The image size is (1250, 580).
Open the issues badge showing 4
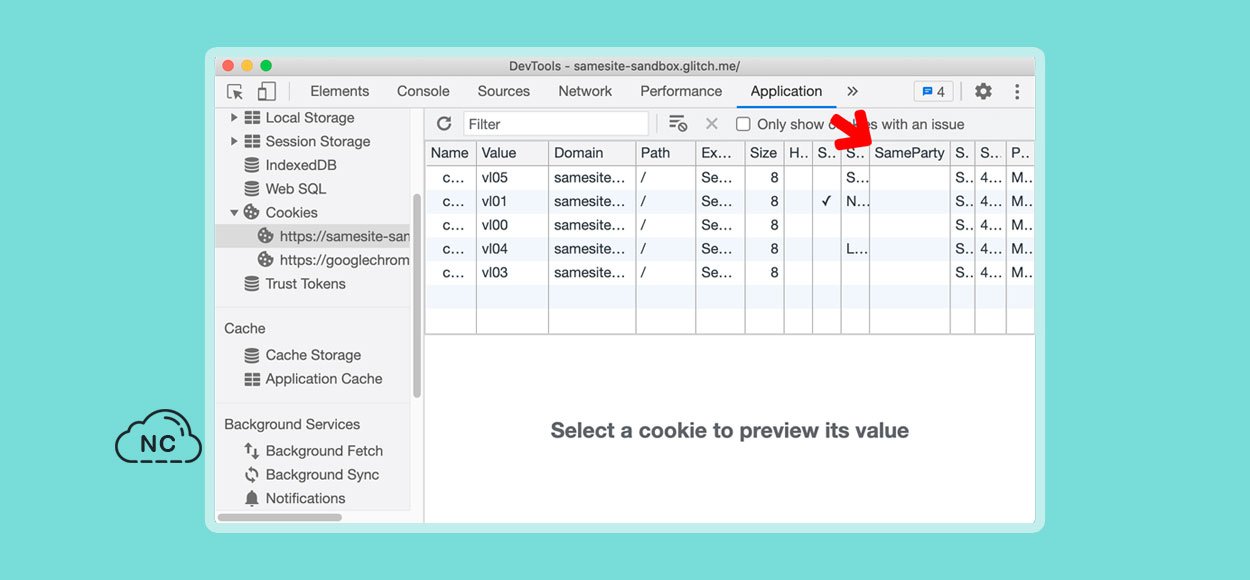(933, 92)
